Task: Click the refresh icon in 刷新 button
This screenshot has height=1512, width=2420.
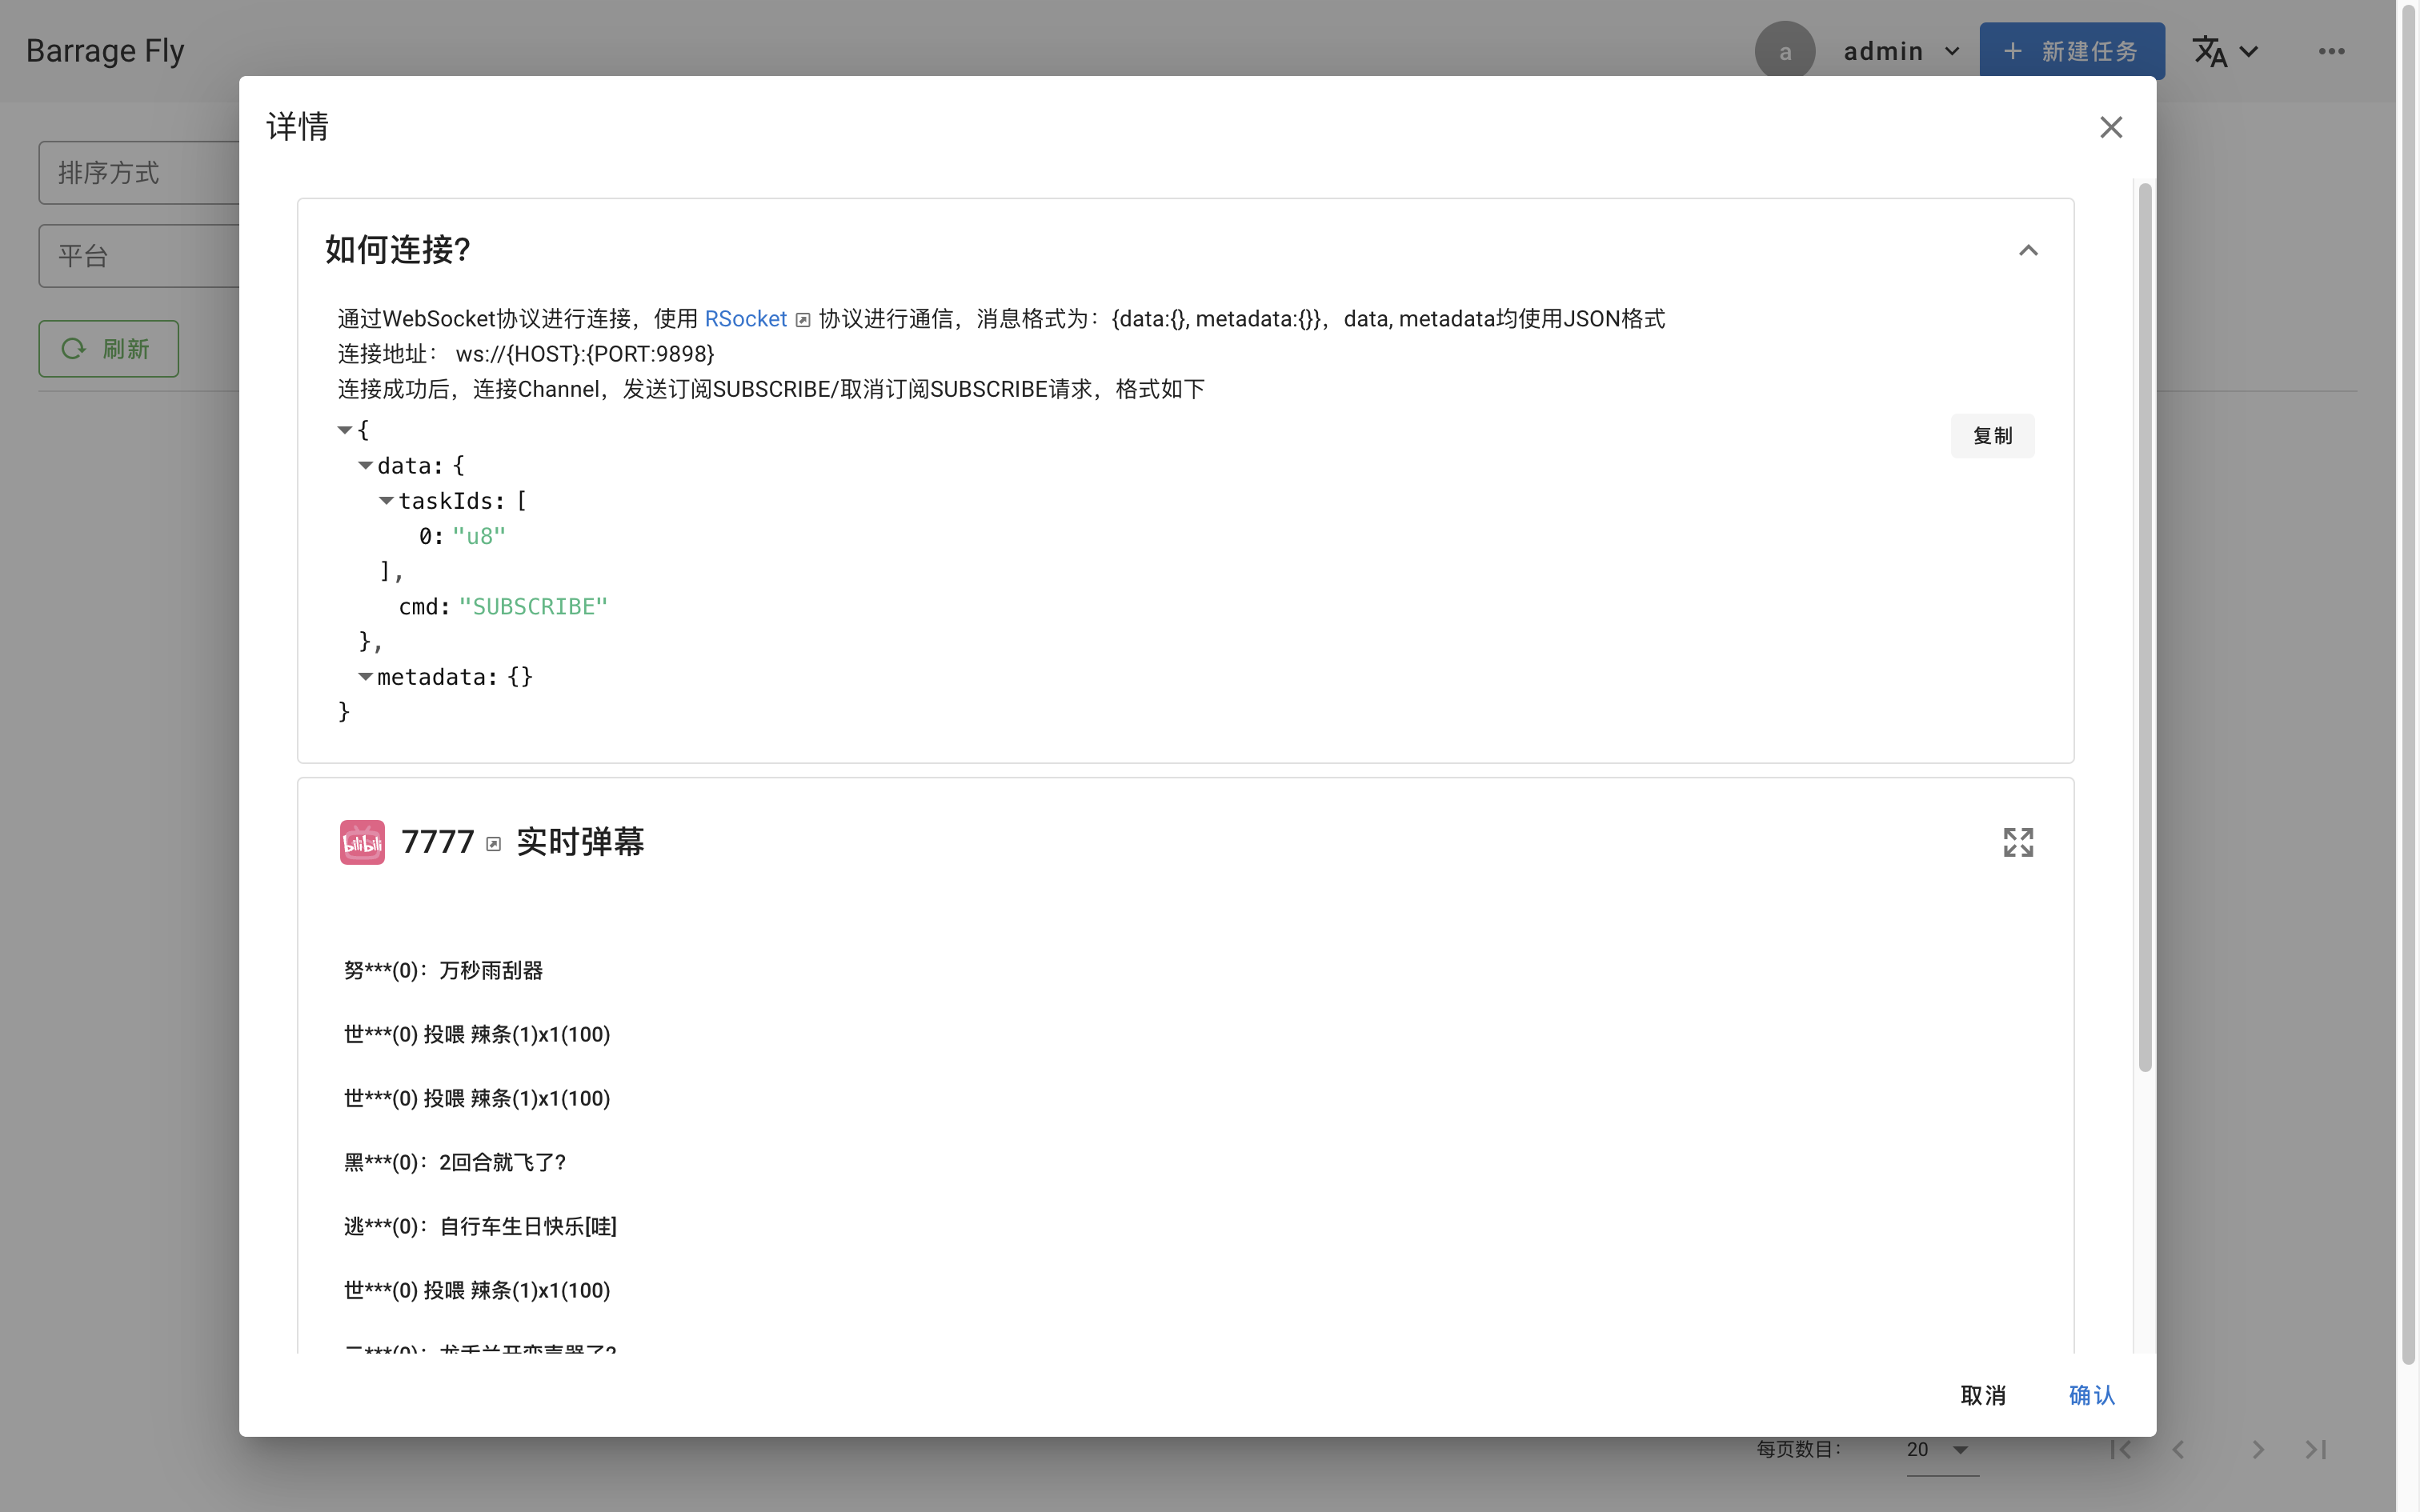Action: point(74,349)
